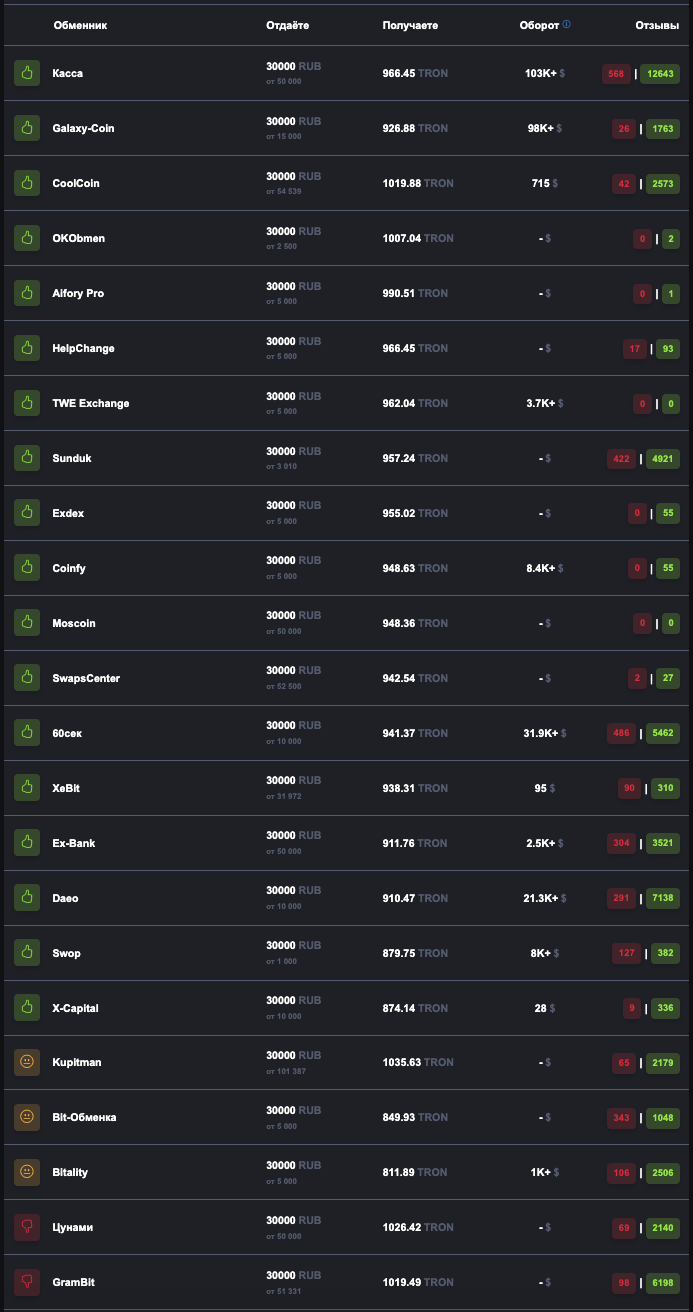The image size is (693, 1312).
Task: Click the neutral face icon next to Kupitman
Action: [x=27, y=1062]
